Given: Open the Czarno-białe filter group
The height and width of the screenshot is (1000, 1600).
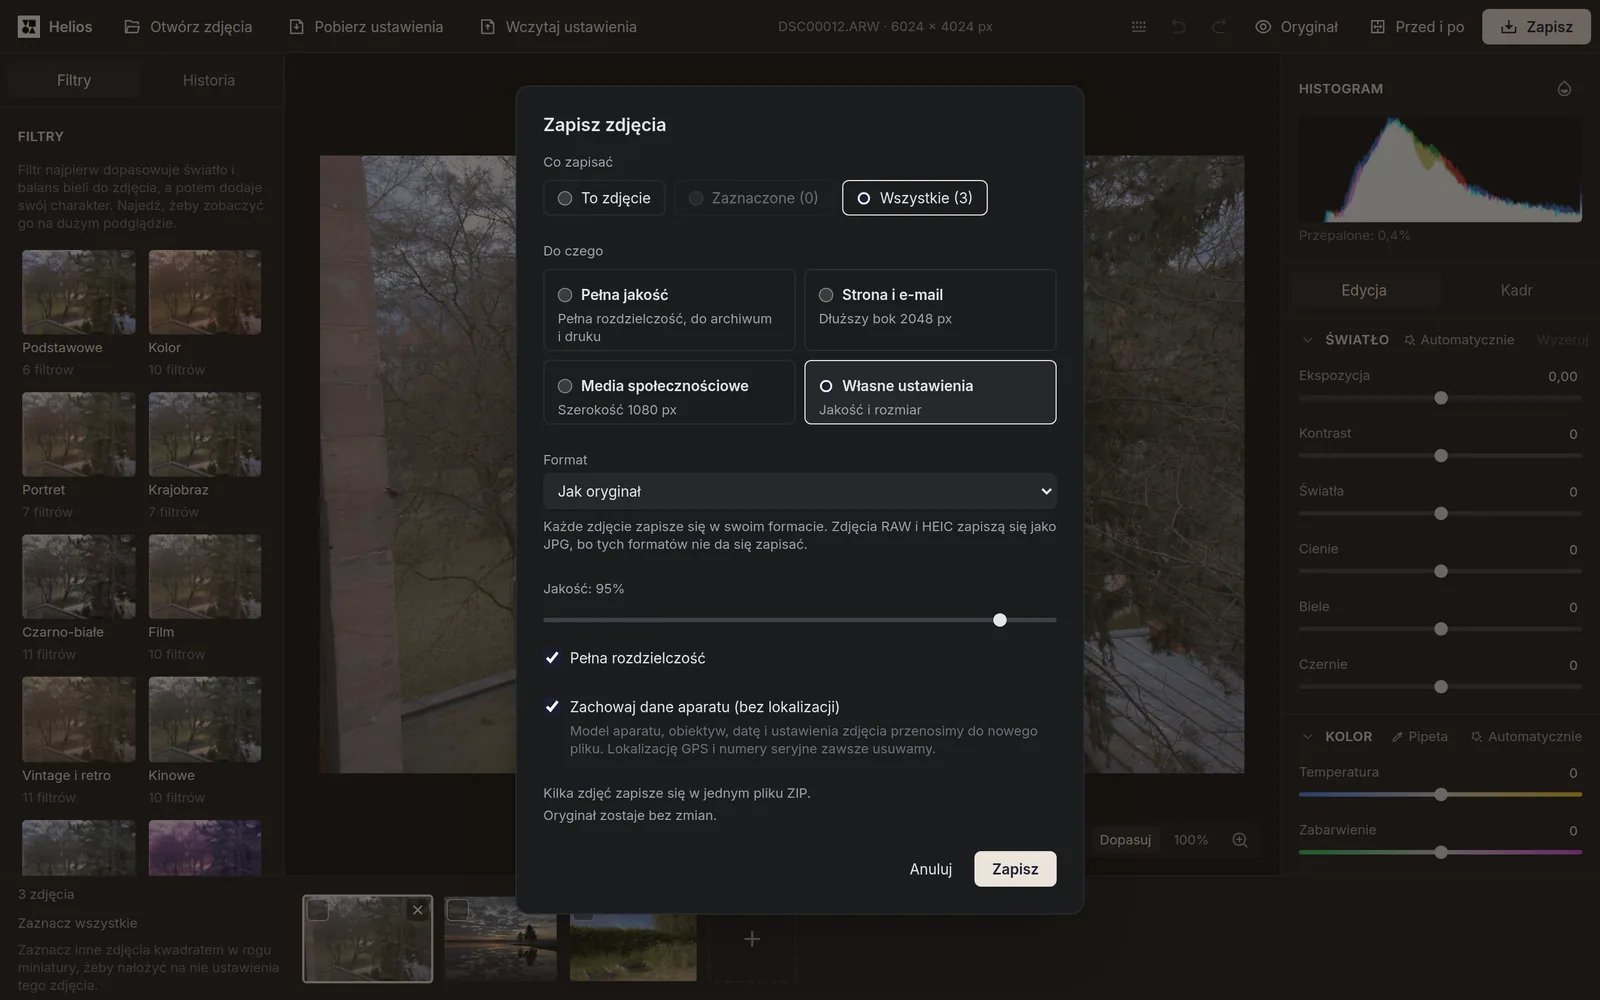Looking at the screenshot, I should 79,599.
